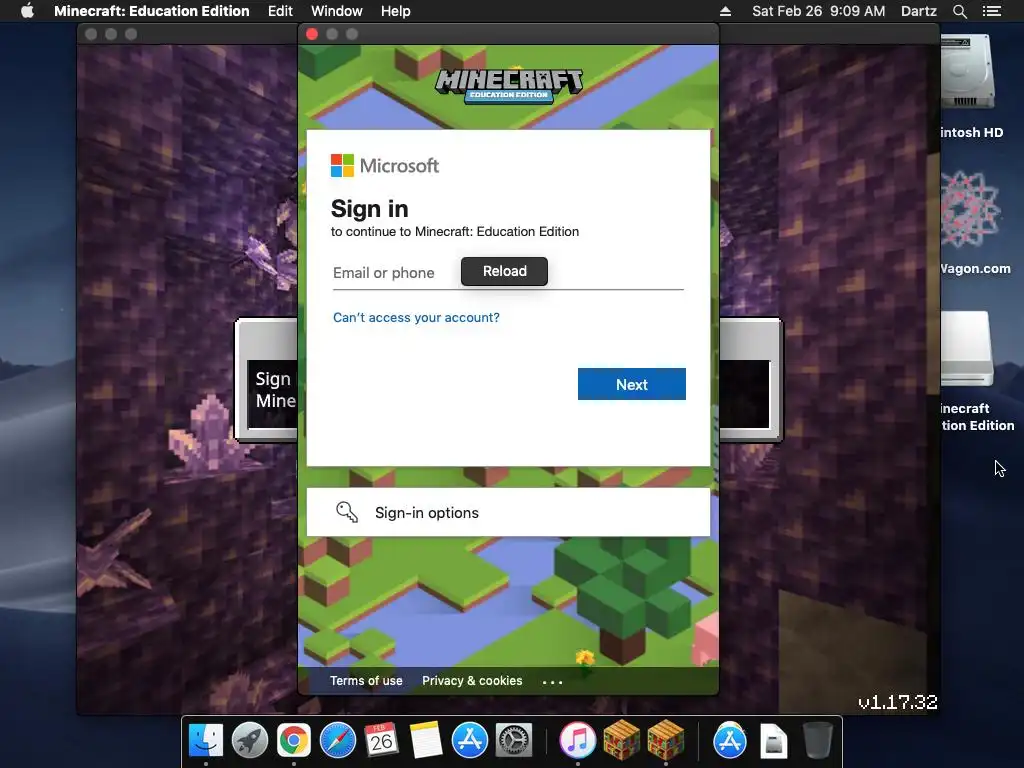This screenshot has width=1024, height=768.
Task: Open App Store next to Notes in dock
Action: coord(470,741)
